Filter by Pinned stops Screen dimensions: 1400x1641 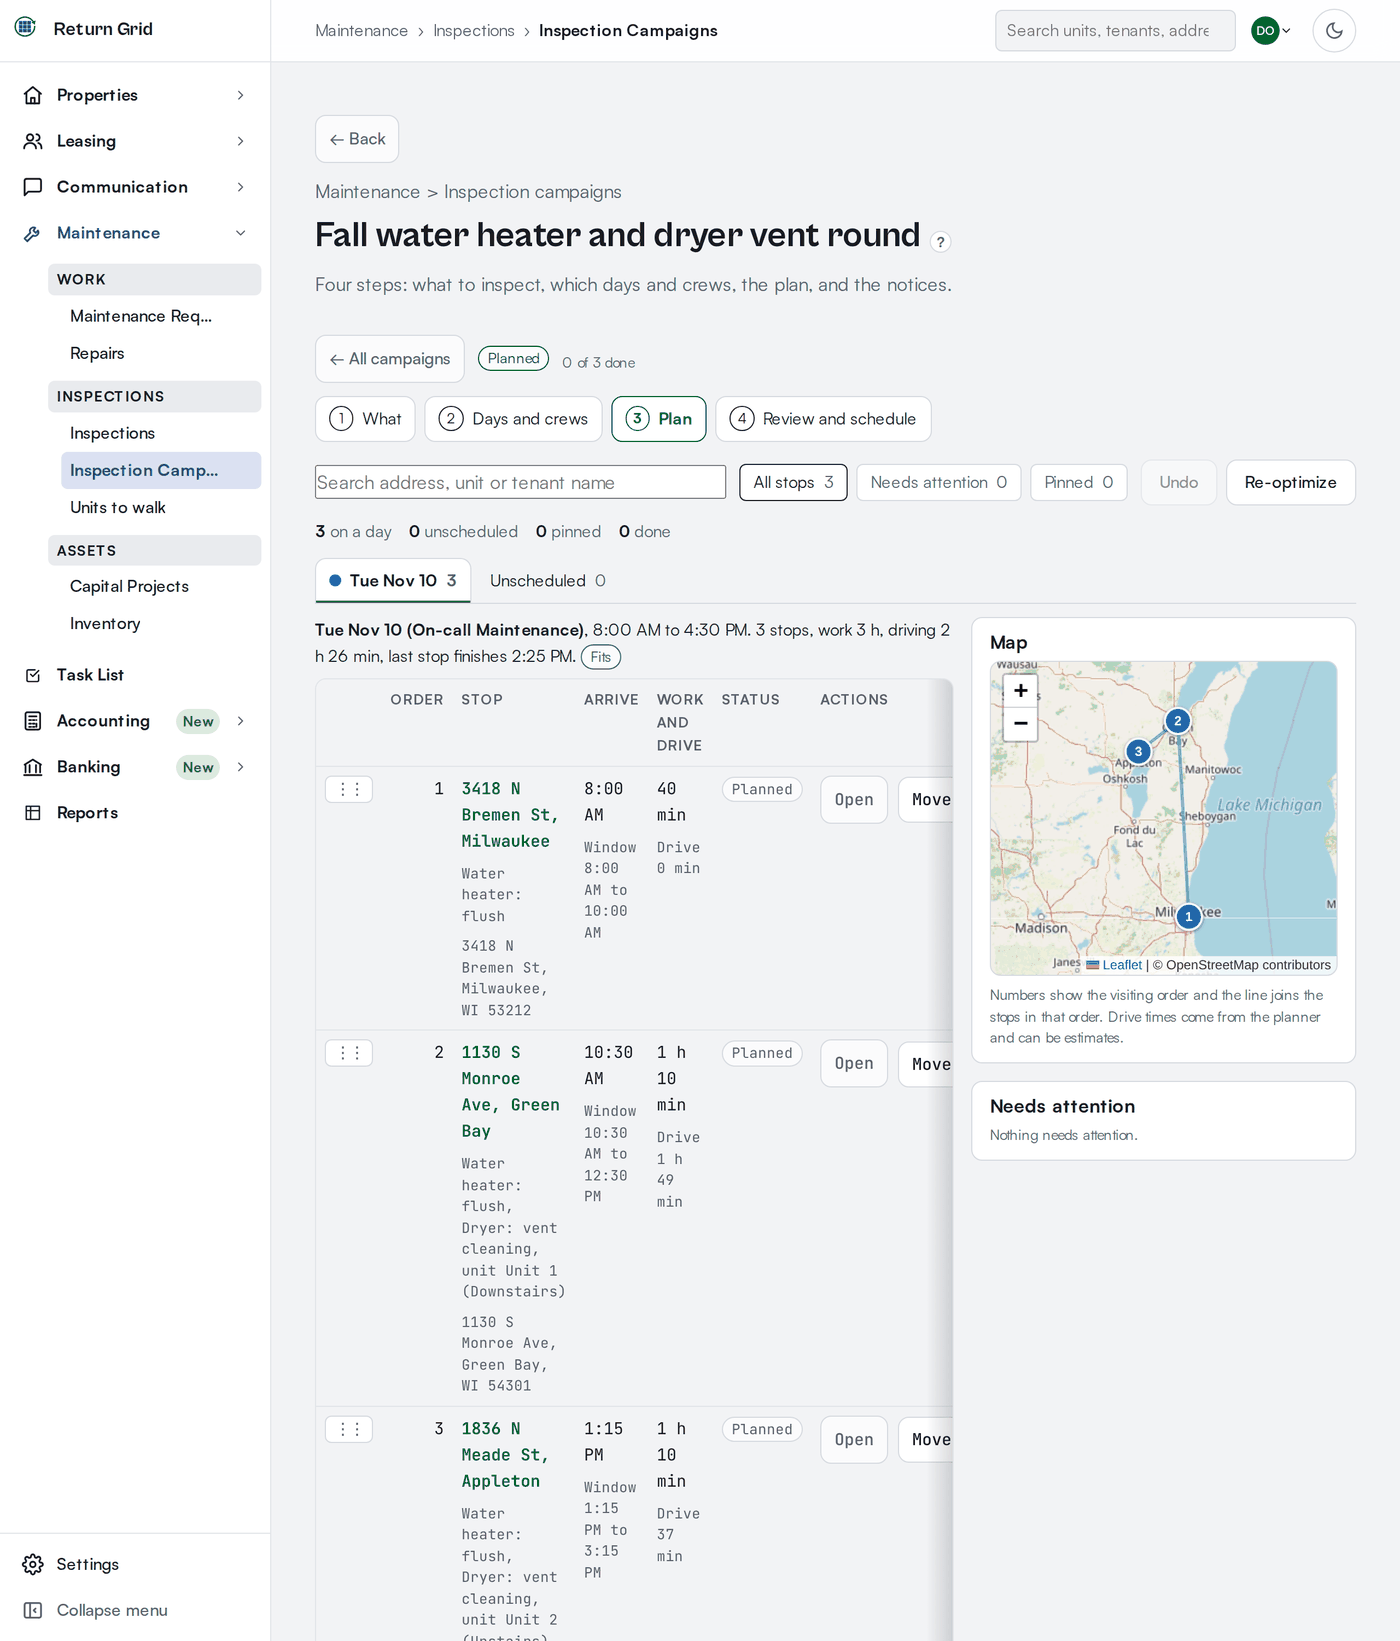click(x=1078, y=482)
